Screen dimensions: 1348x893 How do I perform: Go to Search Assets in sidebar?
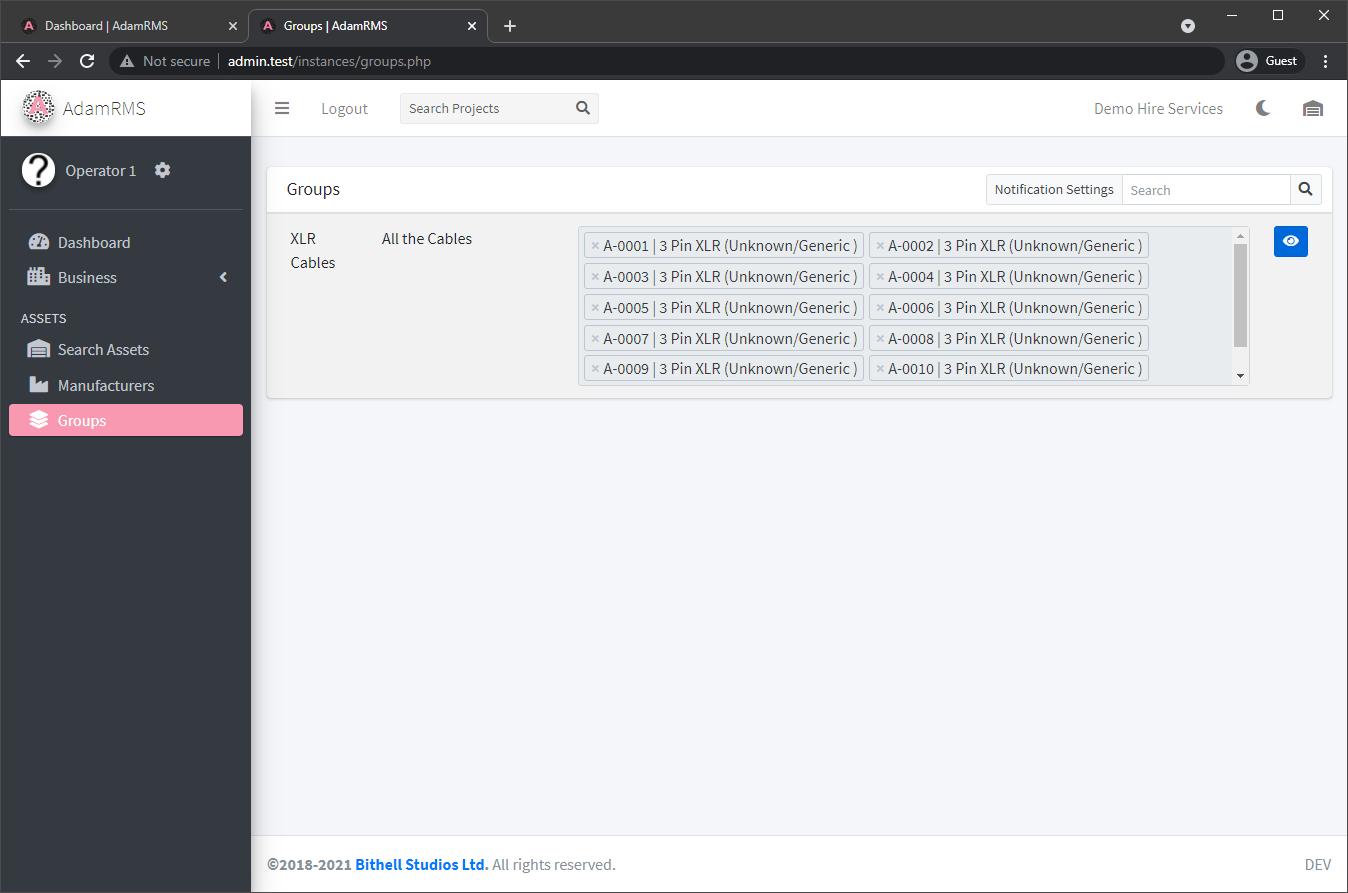103,350
